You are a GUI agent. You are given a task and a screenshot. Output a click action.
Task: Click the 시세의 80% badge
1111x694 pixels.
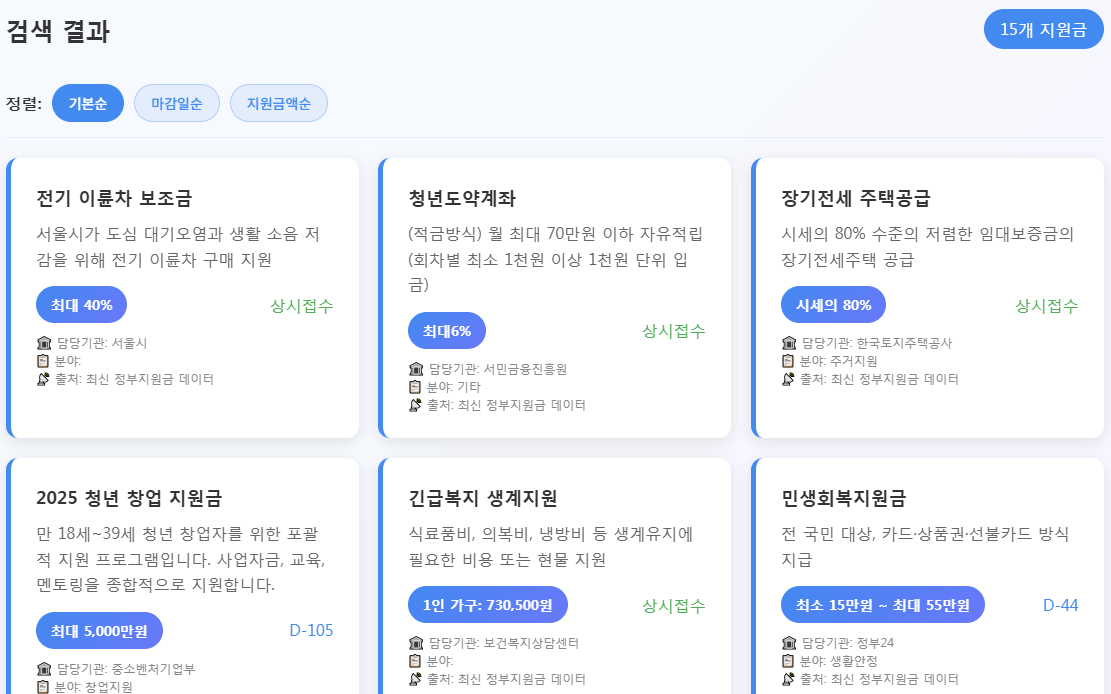(x=832, y=304)
